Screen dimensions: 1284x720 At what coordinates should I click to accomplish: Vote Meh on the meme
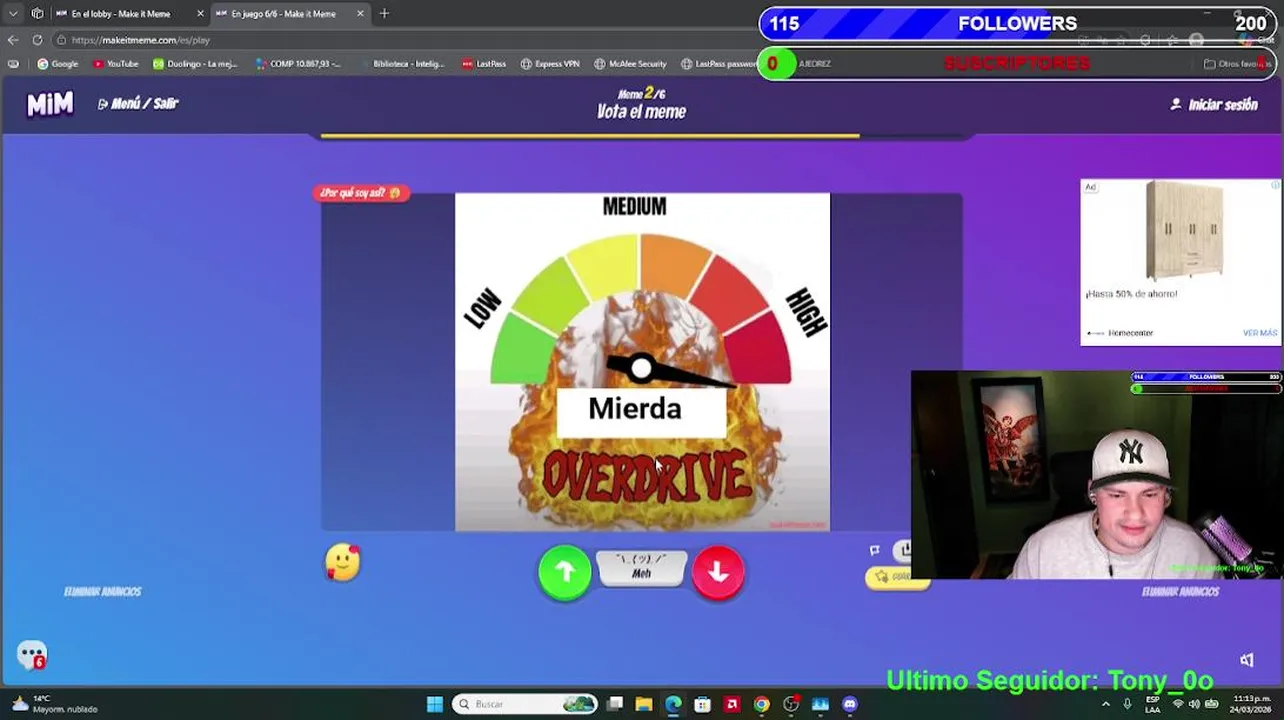pos(641,567)
